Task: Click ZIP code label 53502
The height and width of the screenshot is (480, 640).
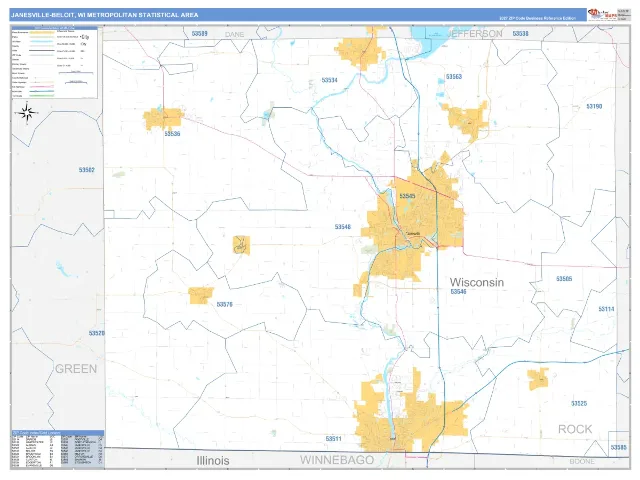Action: tap(87, 170)
